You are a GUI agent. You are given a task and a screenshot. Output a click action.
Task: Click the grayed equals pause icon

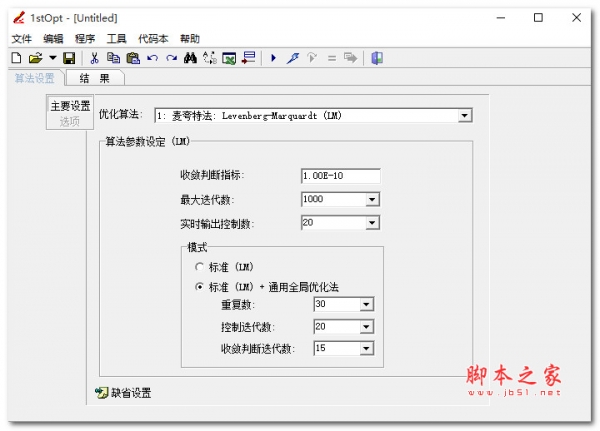point(332,59)
